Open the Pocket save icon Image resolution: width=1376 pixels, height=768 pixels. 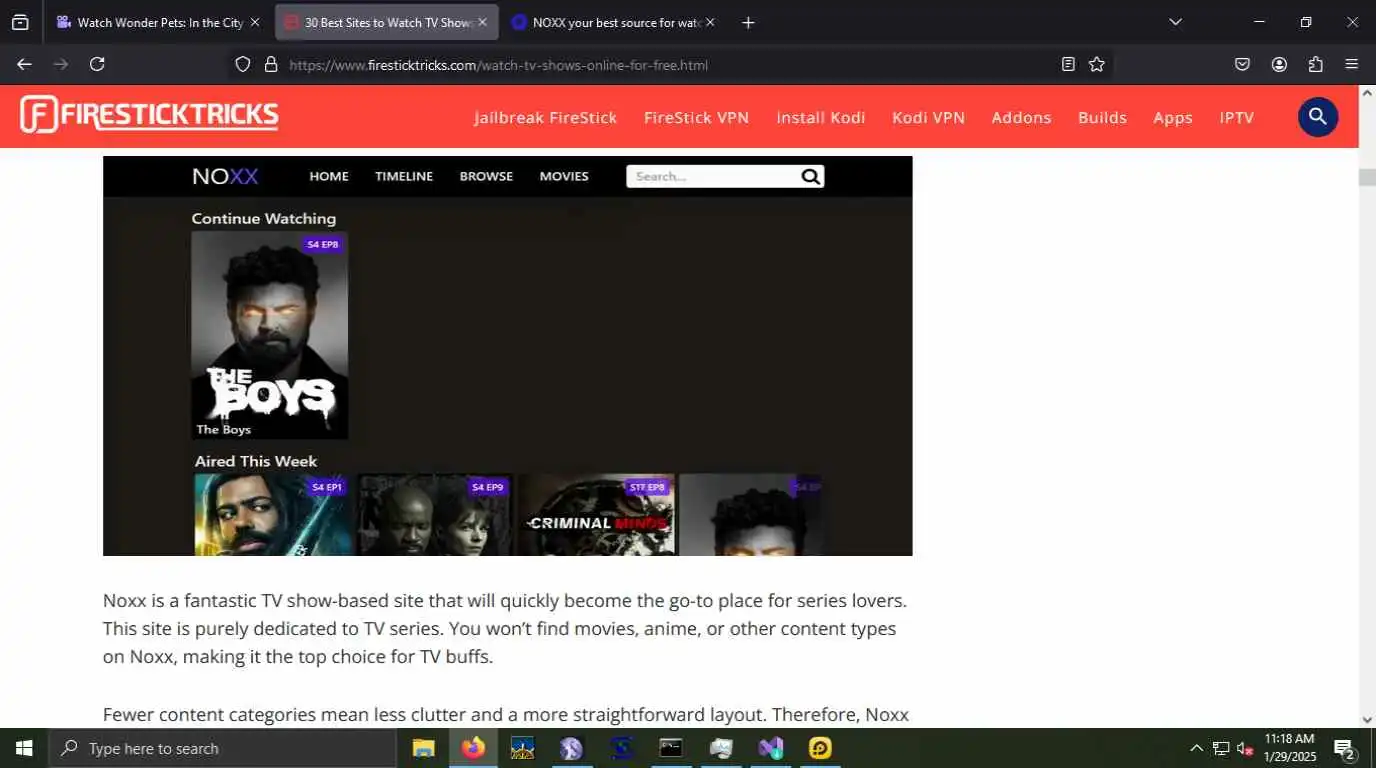(1242, 64)
